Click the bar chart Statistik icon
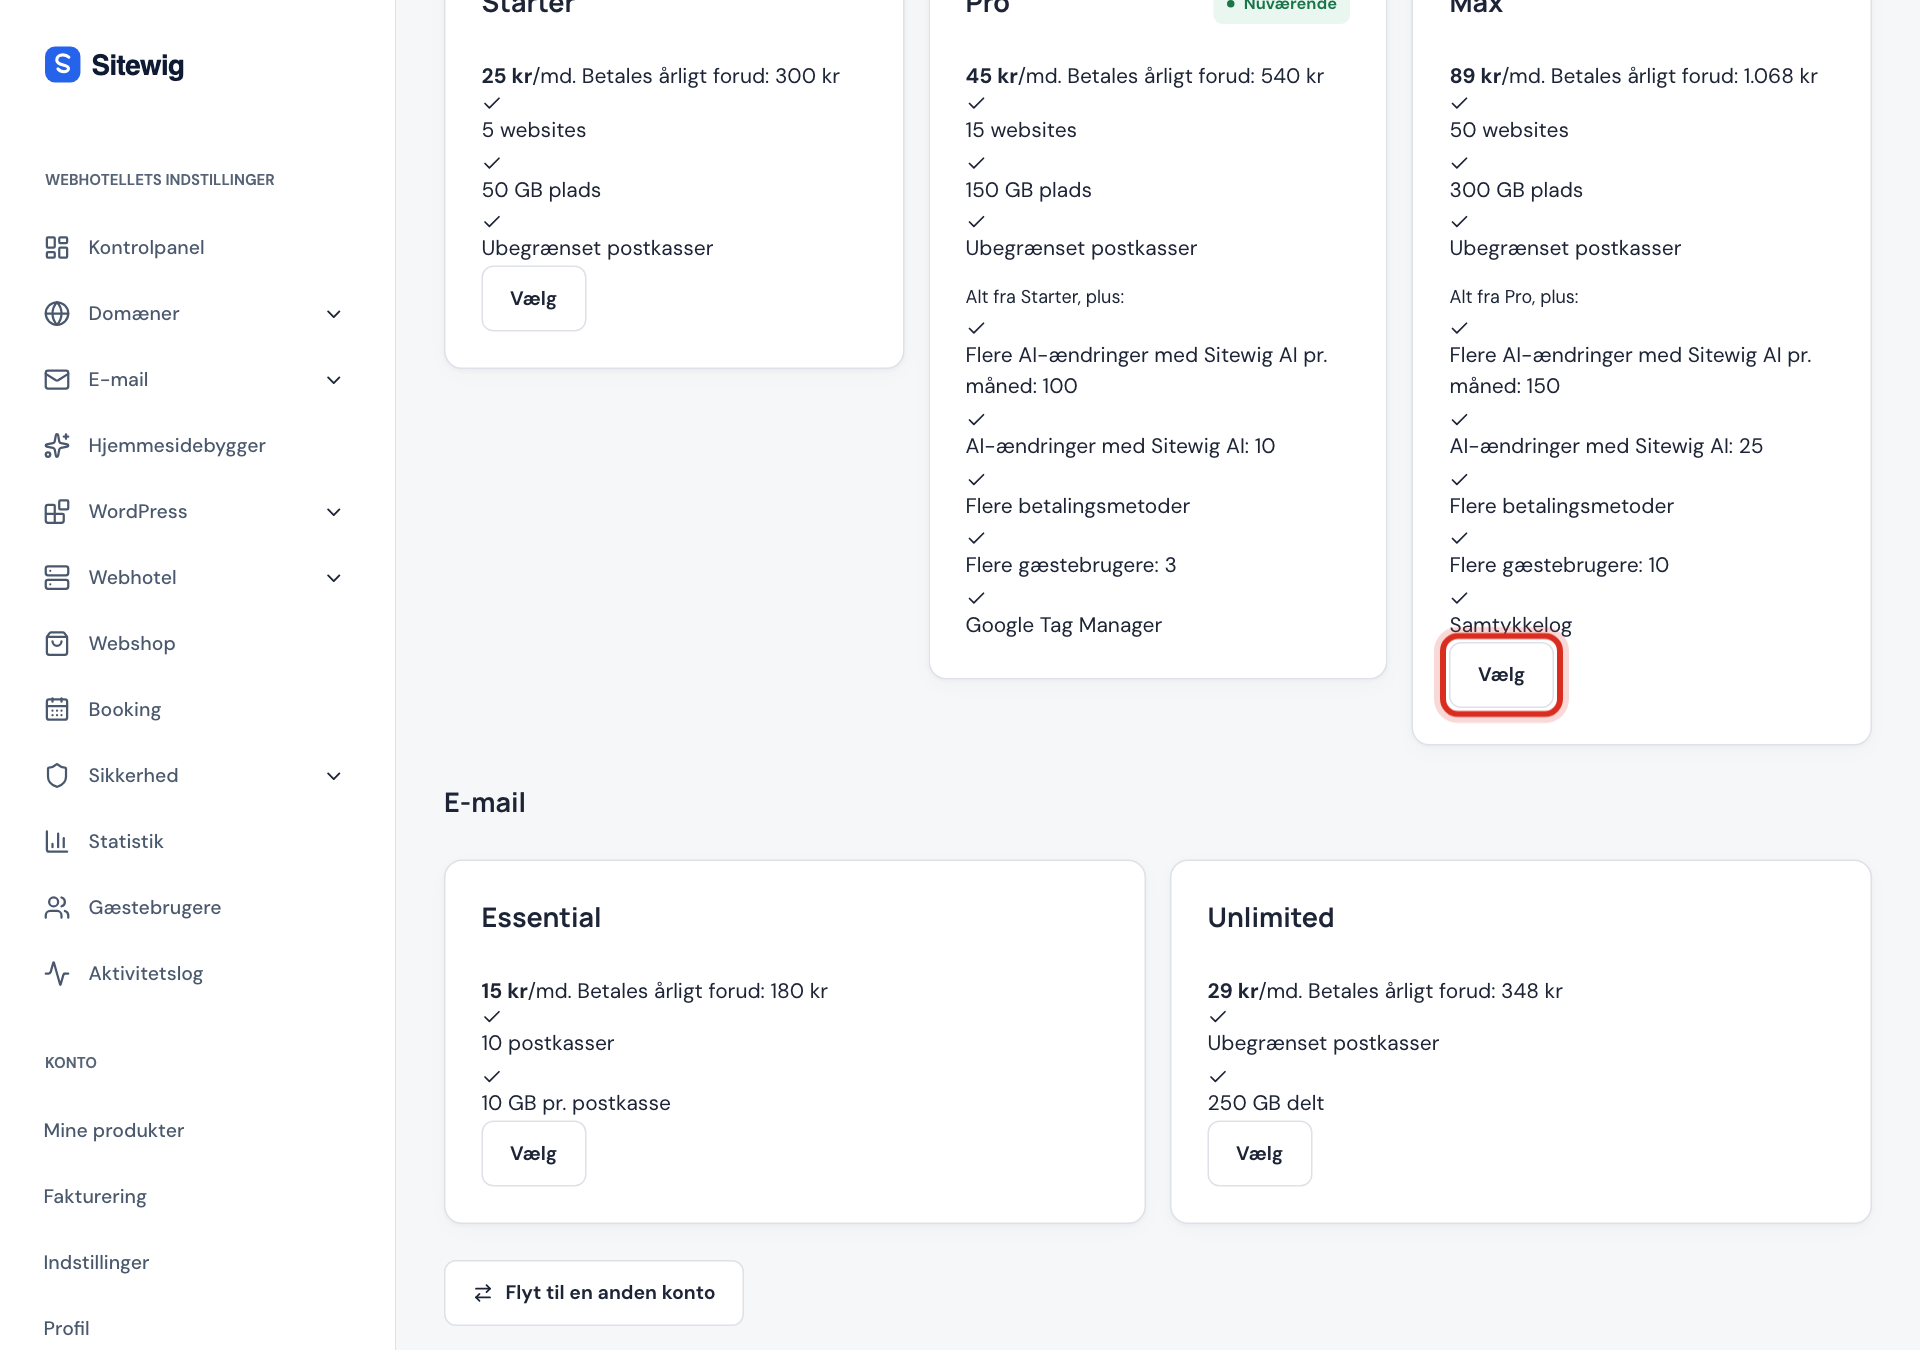The image size is (1920, 1350). pos(57,842)
